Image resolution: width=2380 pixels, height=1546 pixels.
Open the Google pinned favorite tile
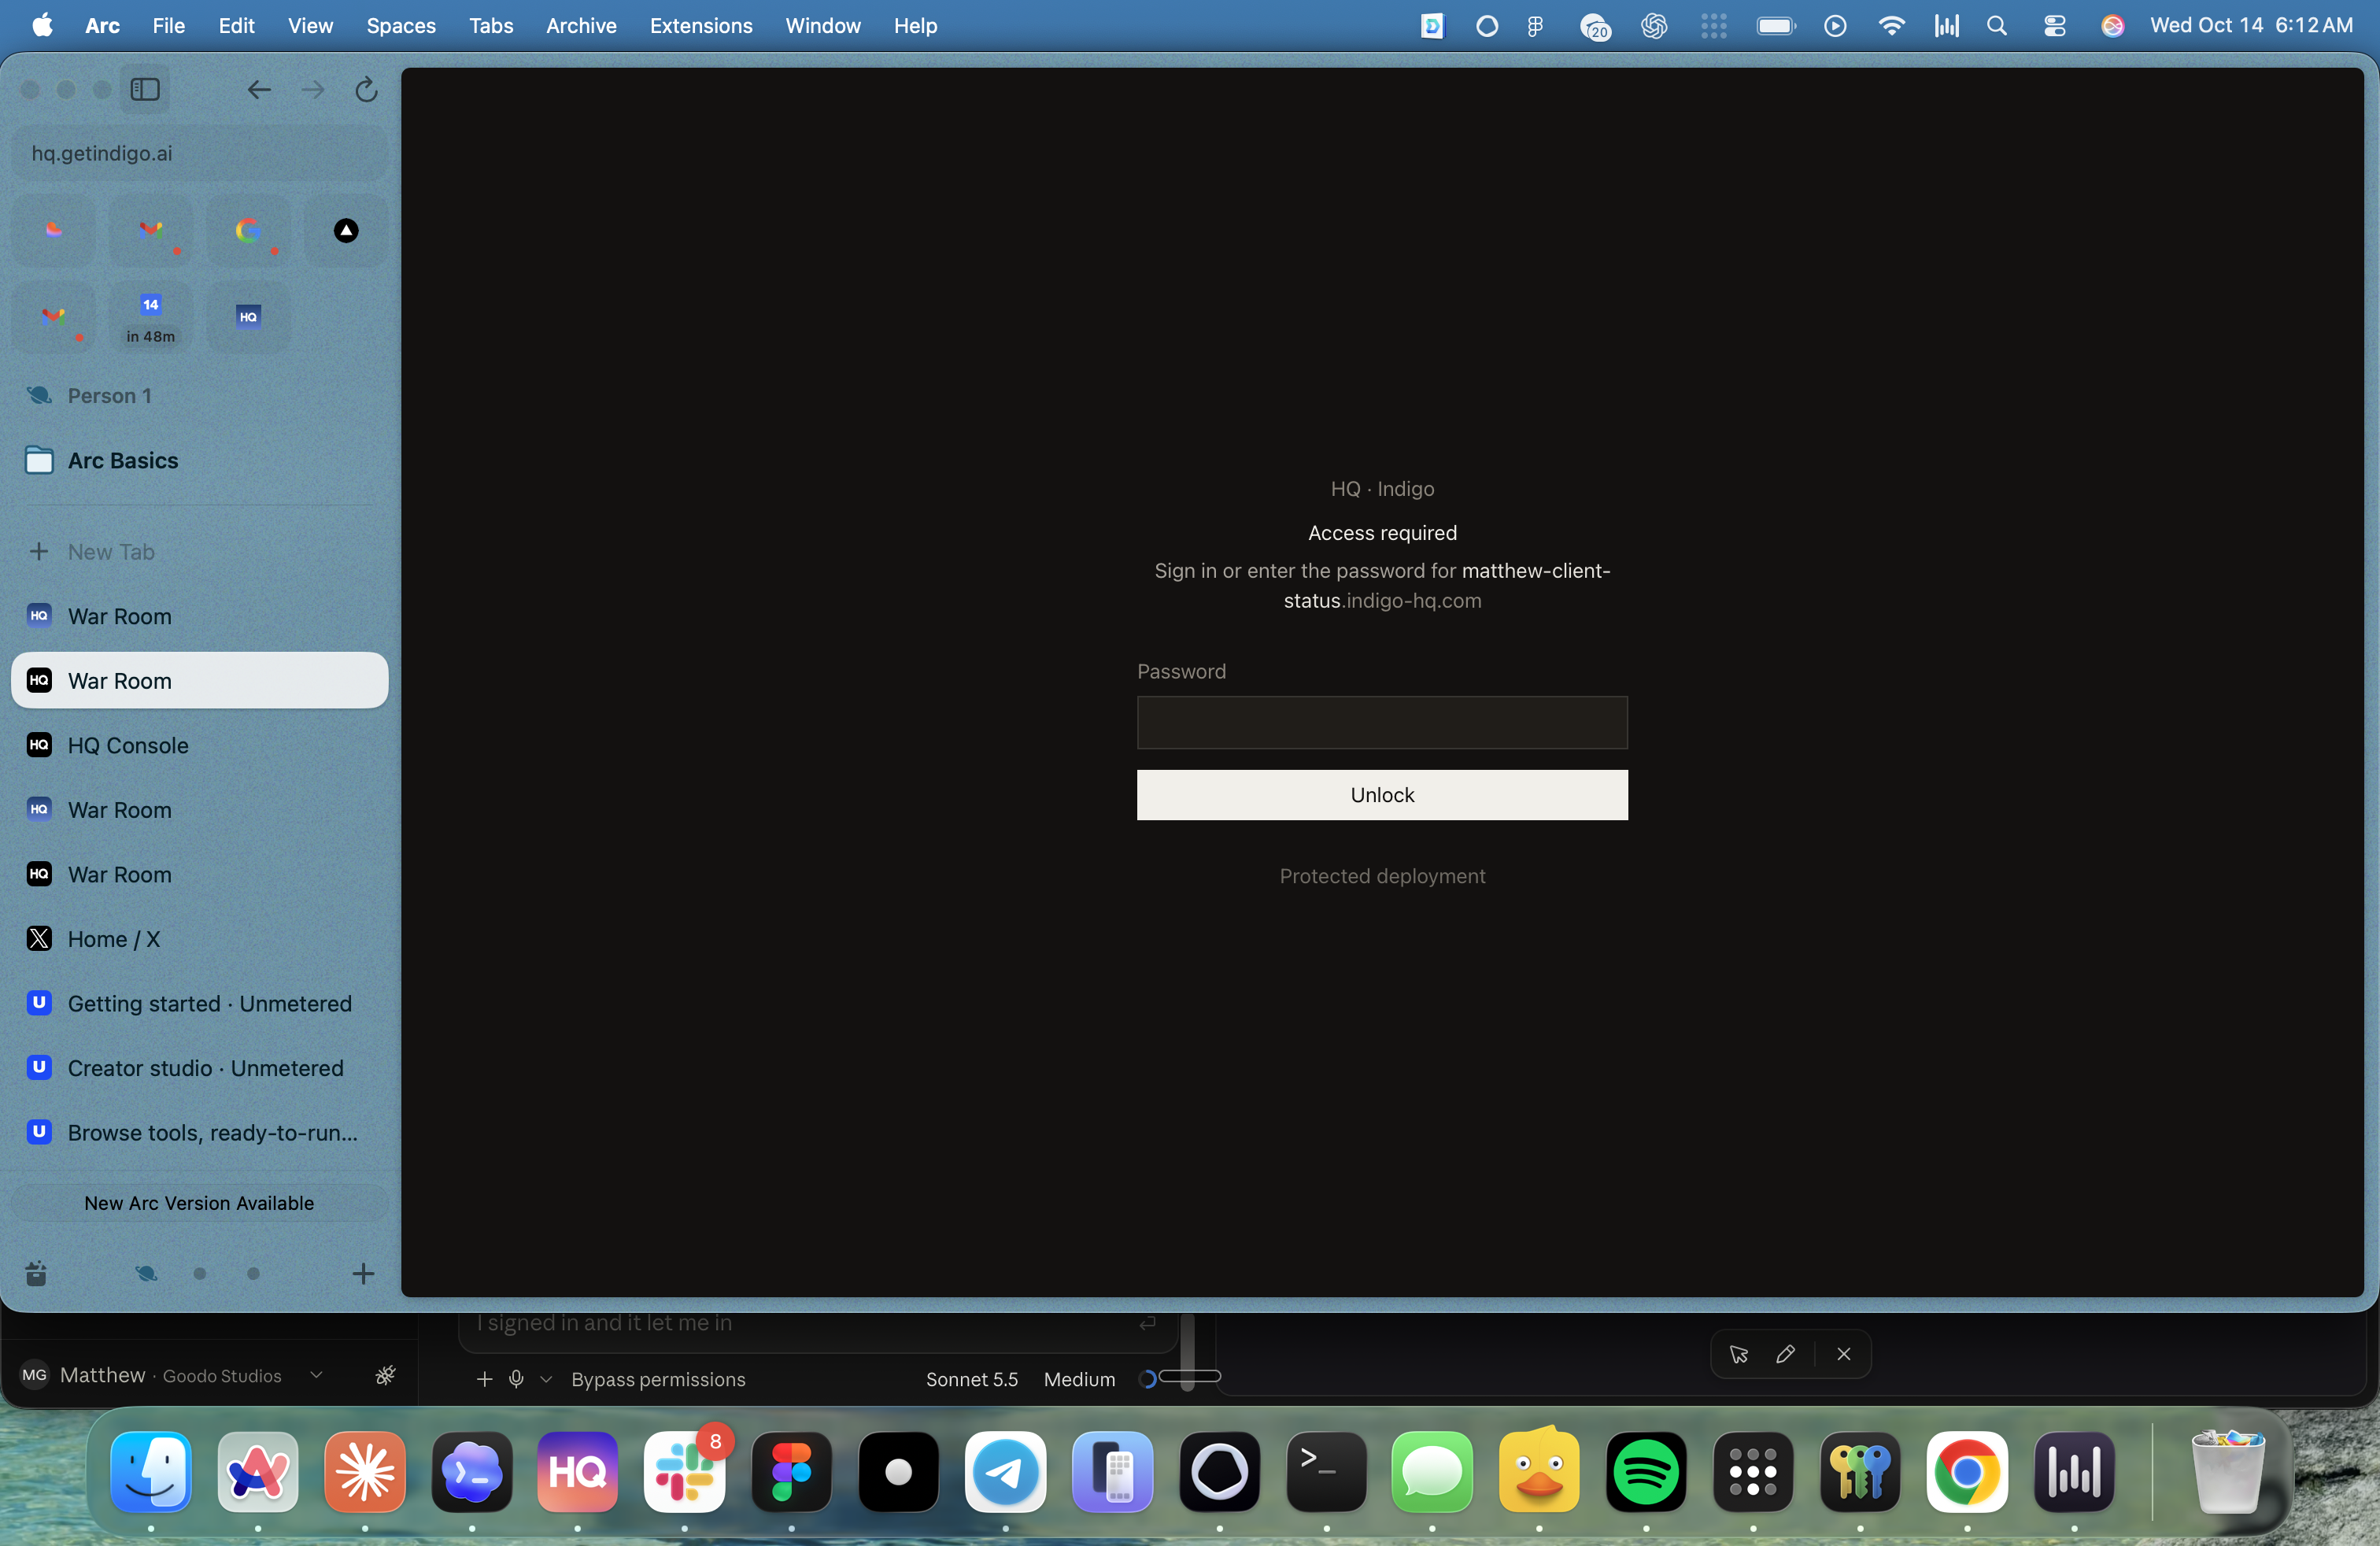(x=248, y=231)
